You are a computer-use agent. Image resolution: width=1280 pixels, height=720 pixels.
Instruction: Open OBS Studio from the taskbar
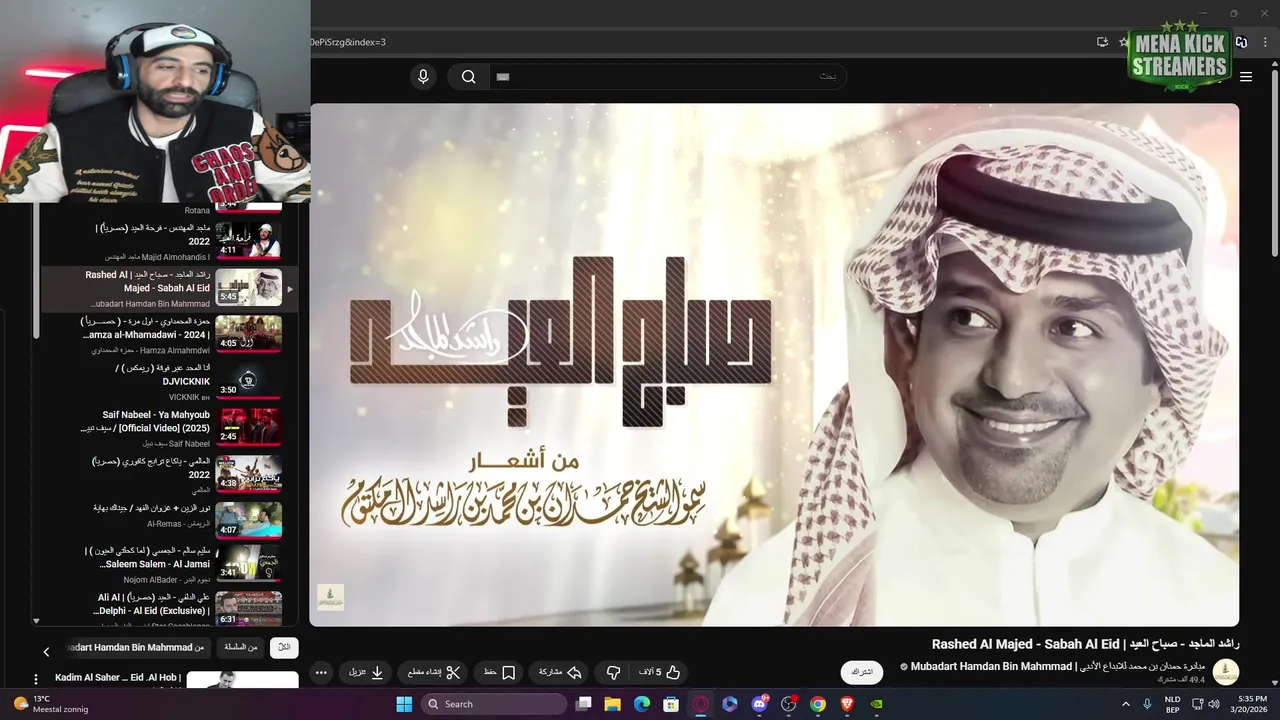(789, 704)
